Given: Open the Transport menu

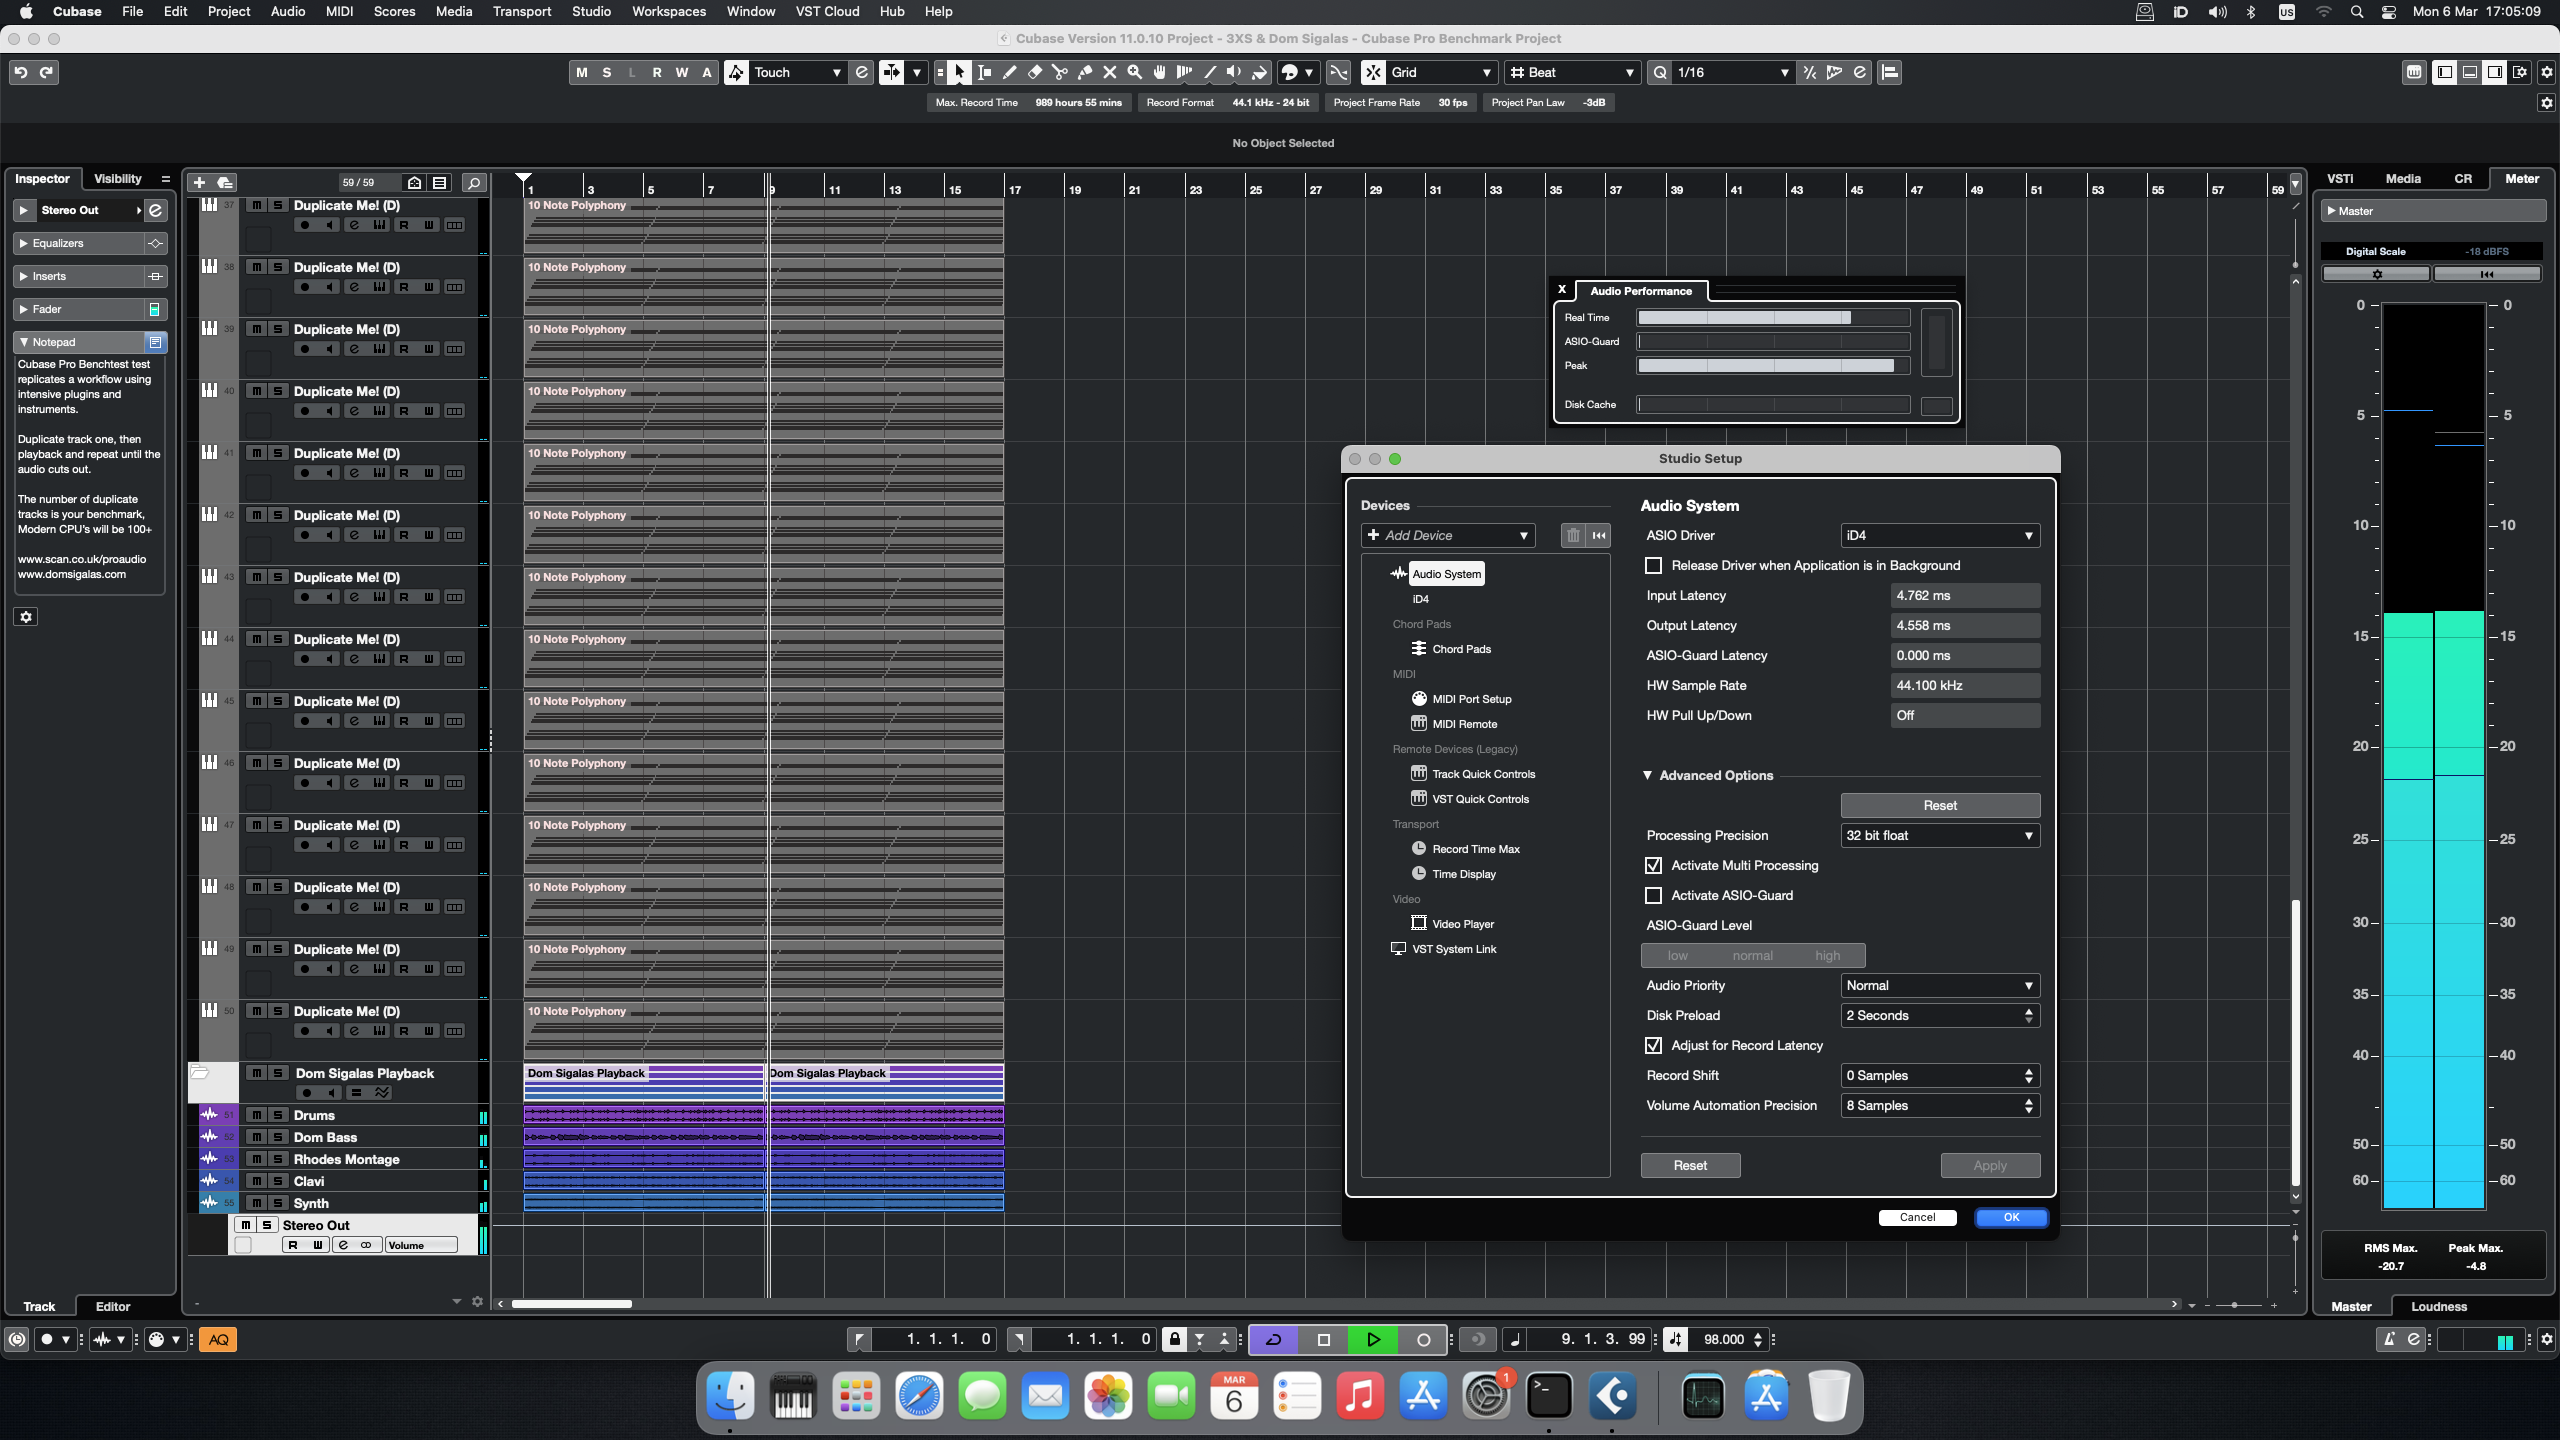Looking at the screenshot, I should [x=521, y=11].
